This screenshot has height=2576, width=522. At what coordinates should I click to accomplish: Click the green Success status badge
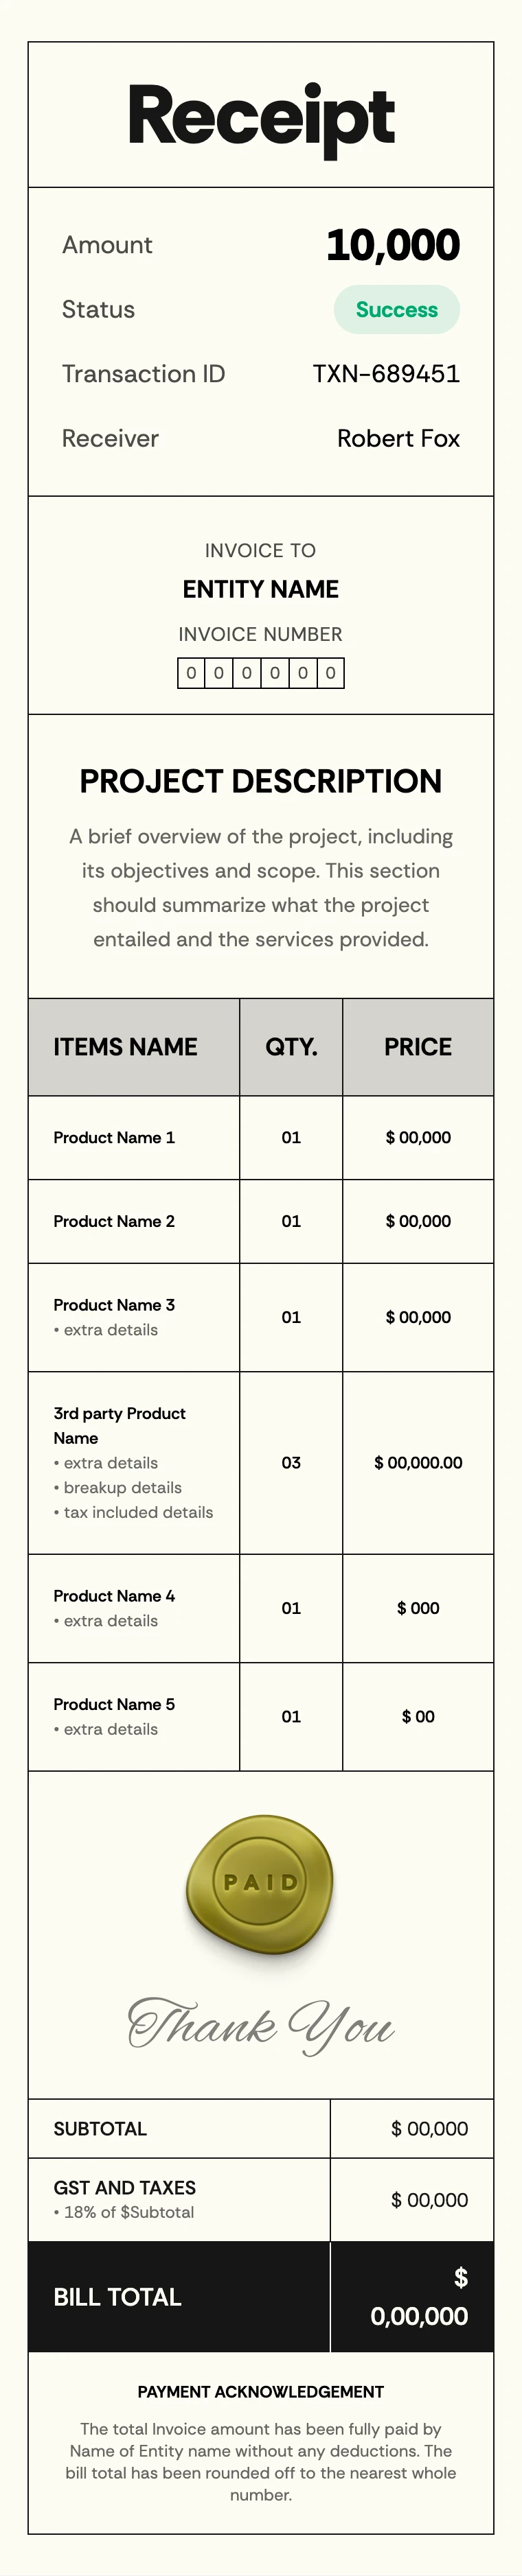click(x=396, y=310)
